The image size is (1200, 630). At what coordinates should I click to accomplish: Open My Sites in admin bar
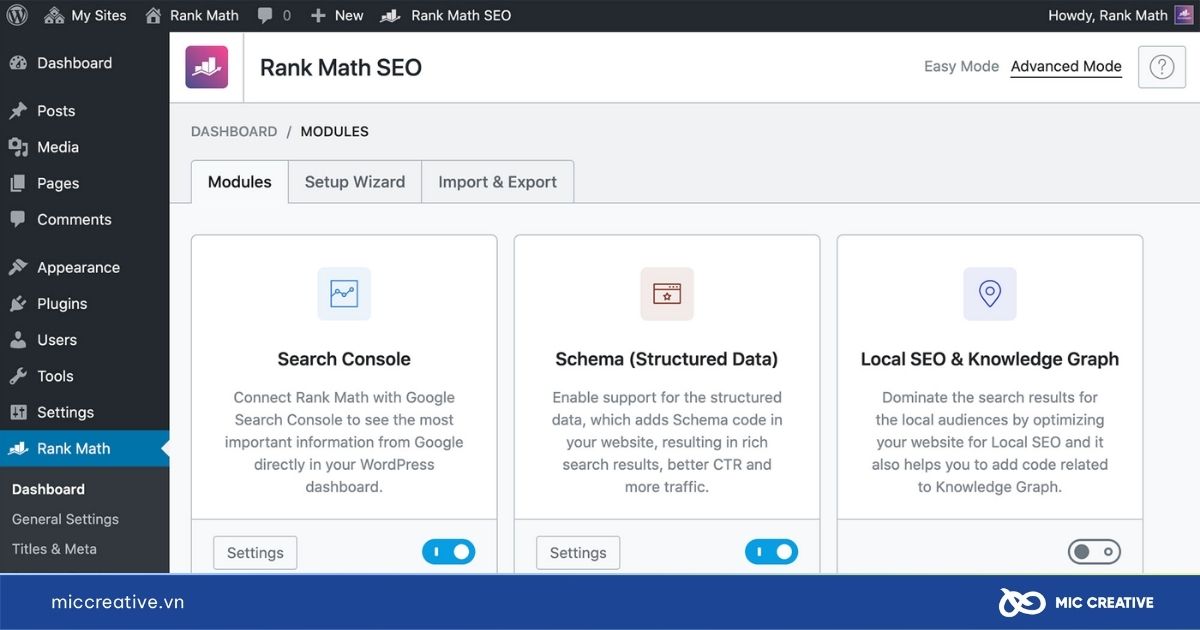pyautogui.click(x=85, y=15)
